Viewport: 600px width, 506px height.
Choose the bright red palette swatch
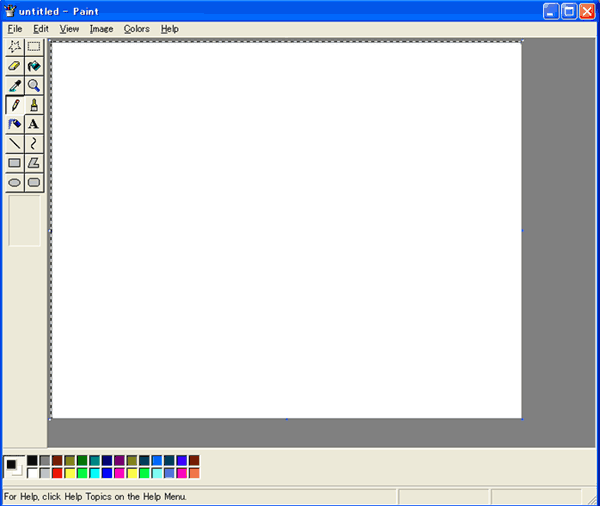coord(57,473)
